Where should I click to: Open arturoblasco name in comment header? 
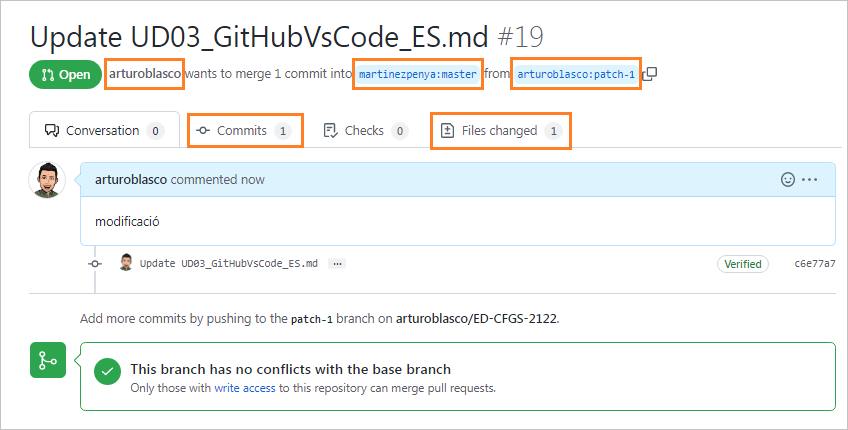[131, 180]
